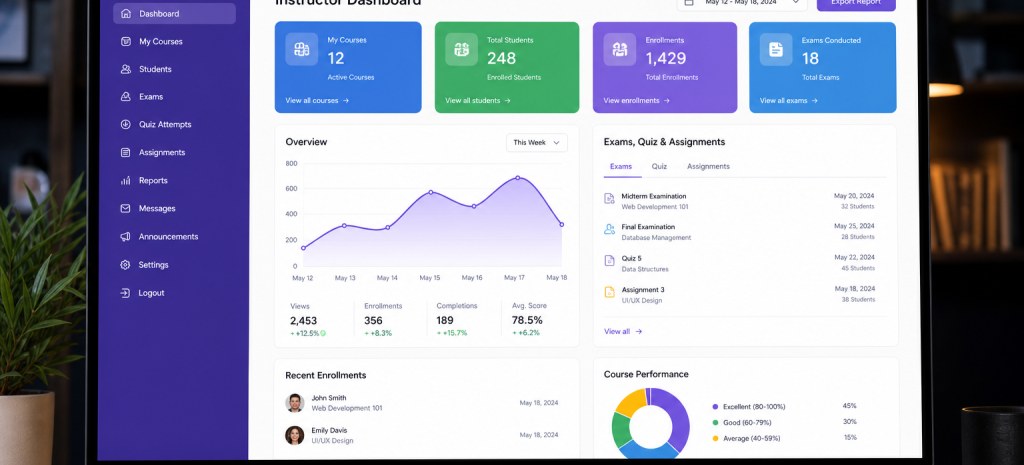This screenshot has height=465, width=1024.
Task: Switch to the Quiz tab
Action: (x=659, y=167)
